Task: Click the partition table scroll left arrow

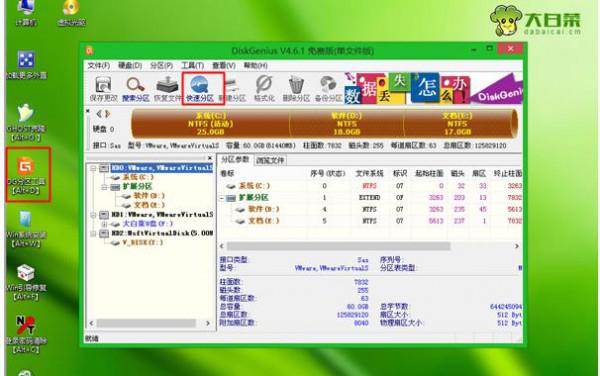Action: (222, 246)
